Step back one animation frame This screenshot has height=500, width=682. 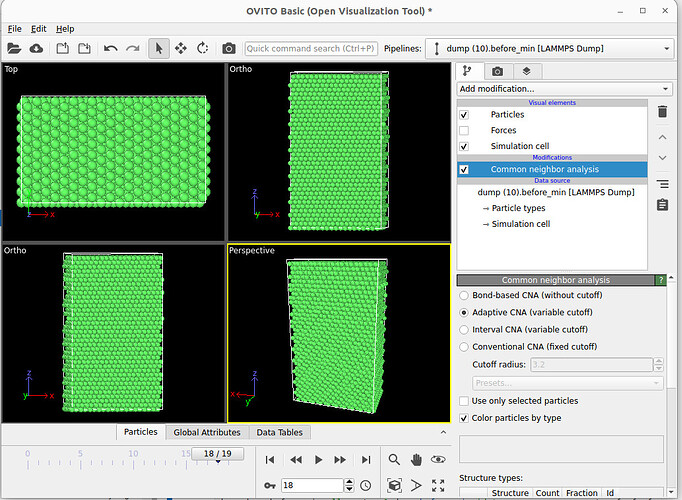click(x=296, y=460)
